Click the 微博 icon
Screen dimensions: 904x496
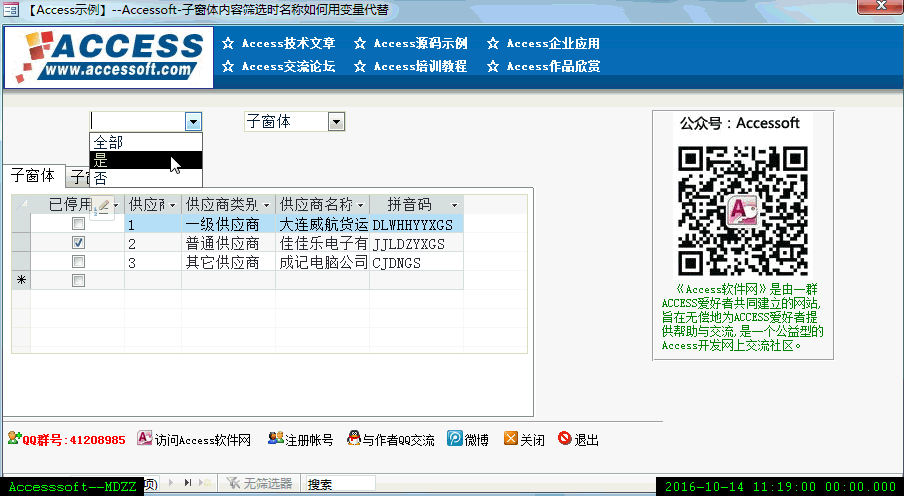point(455,438)
